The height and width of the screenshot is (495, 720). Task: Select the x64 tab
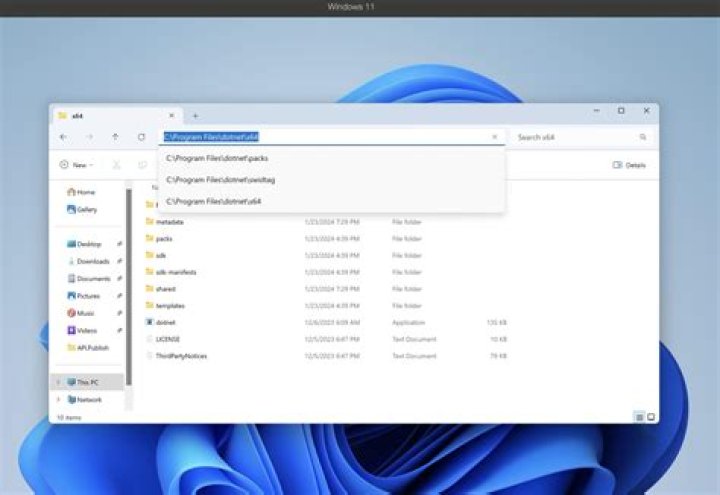tap(116, 116)
